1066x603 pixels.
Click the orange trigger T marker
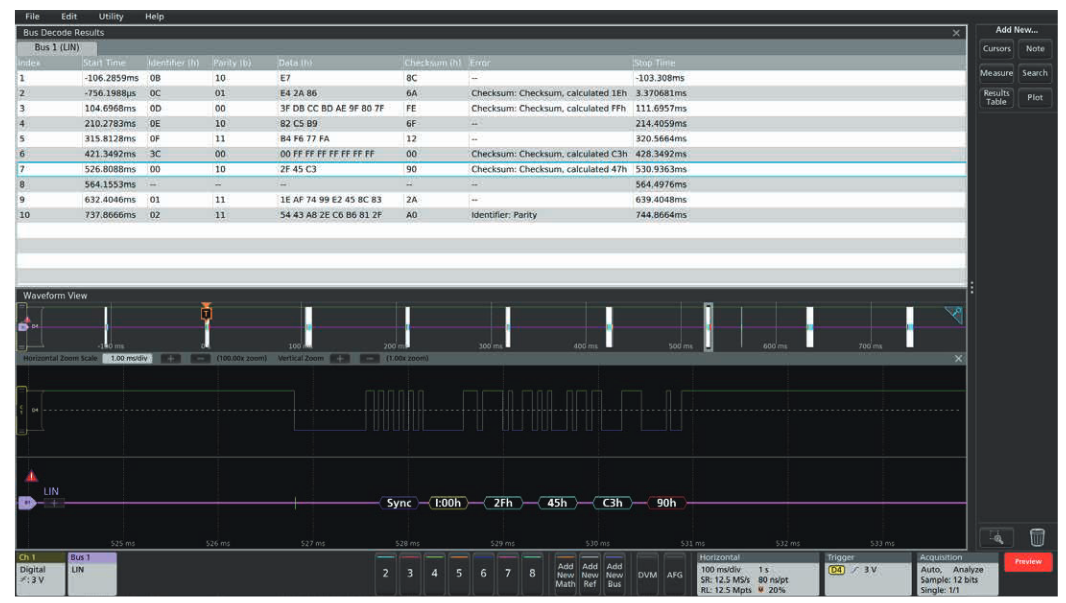coord(206,312)
